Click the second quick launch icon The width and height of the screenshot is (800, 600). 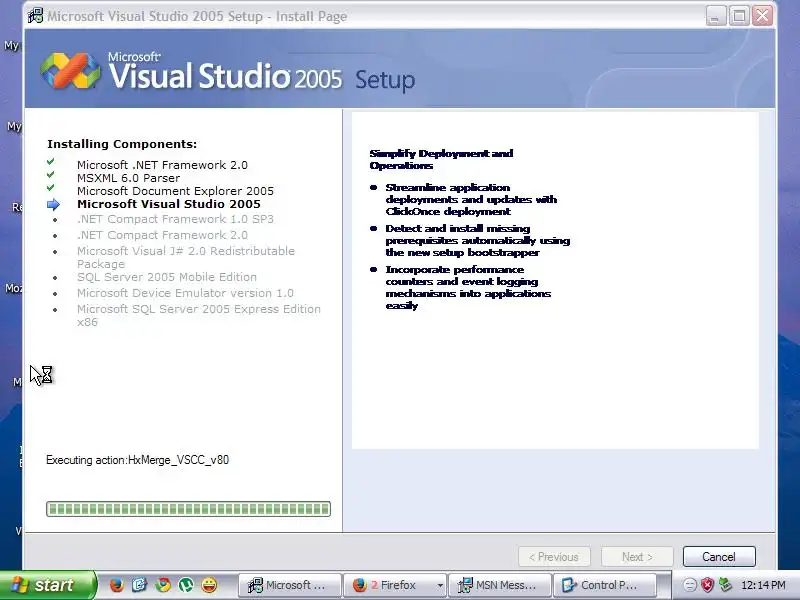(139, 585)
